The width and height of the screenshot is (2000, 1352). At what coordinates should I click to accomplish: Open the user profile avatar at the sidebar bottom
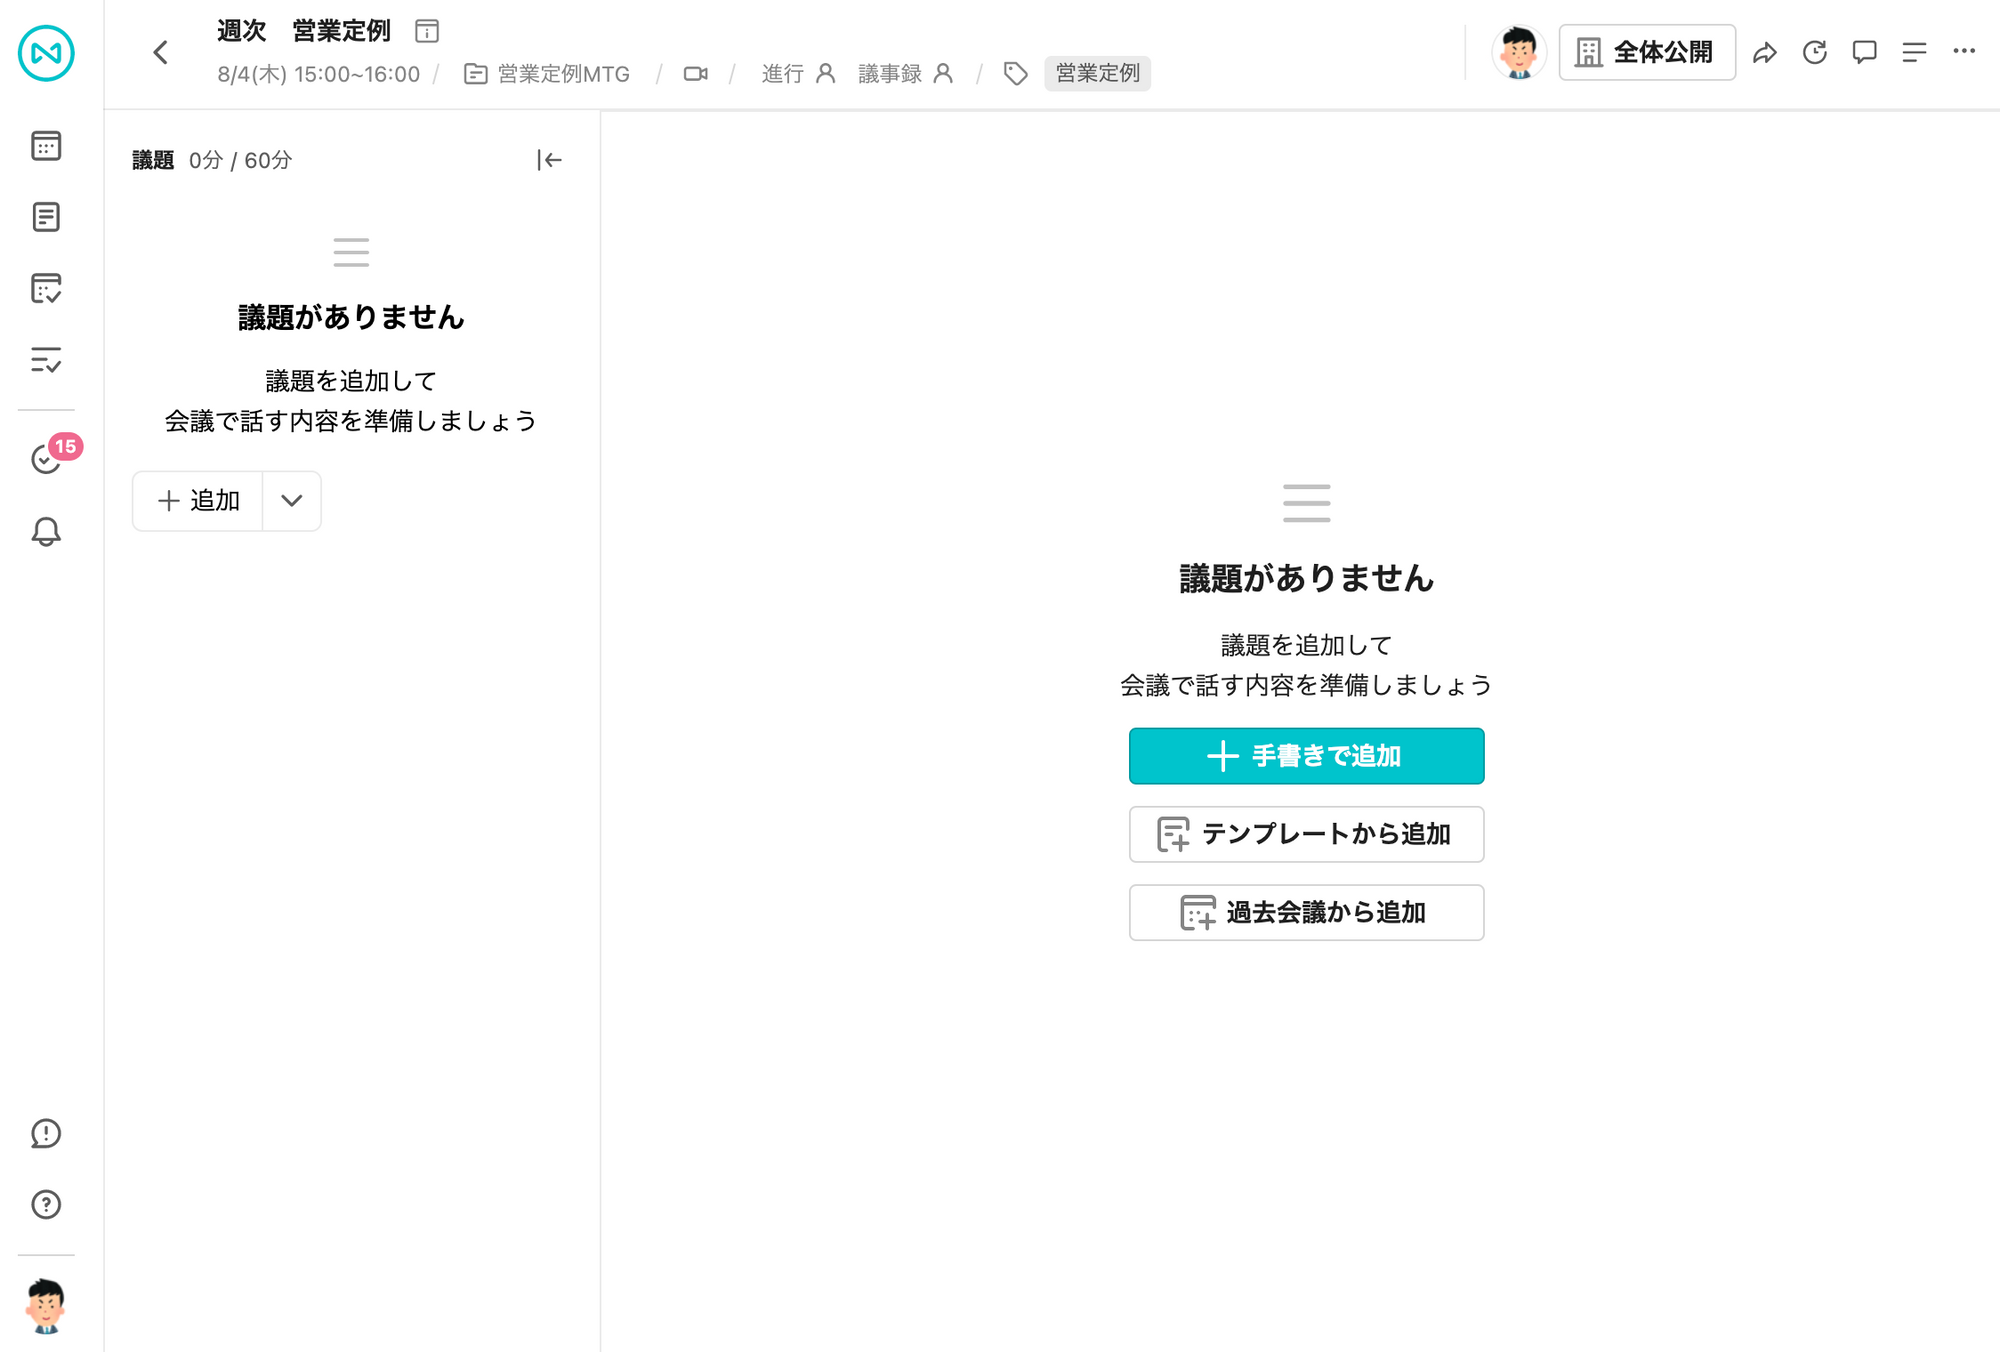[45, 1305]
